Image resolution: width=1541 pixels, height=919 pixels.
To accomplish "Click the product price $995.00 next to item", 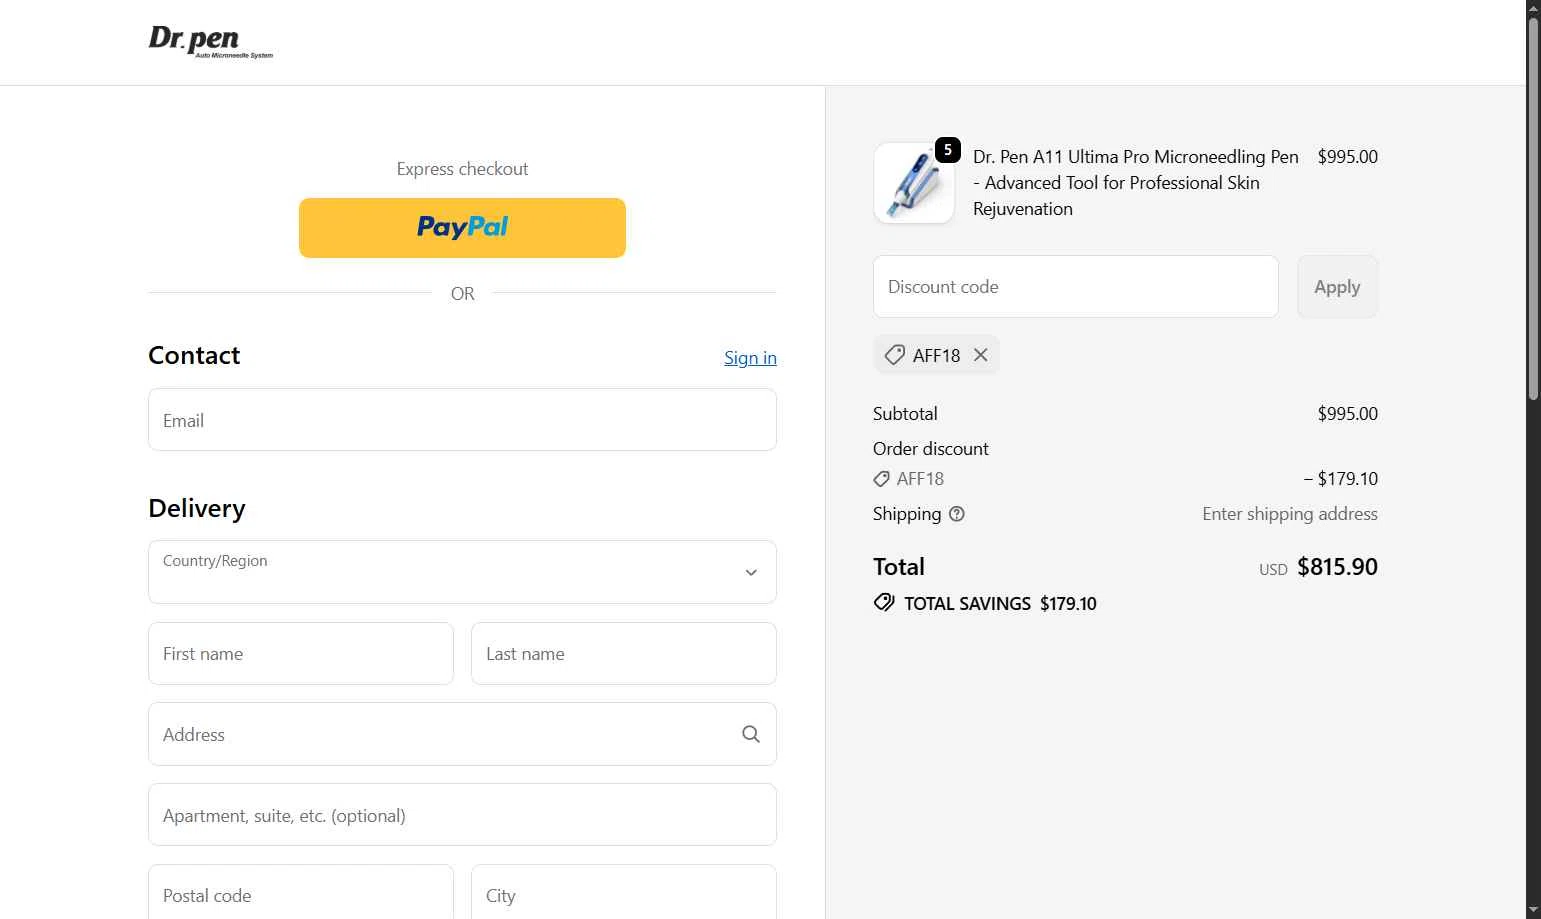I will coord(1347,157).
